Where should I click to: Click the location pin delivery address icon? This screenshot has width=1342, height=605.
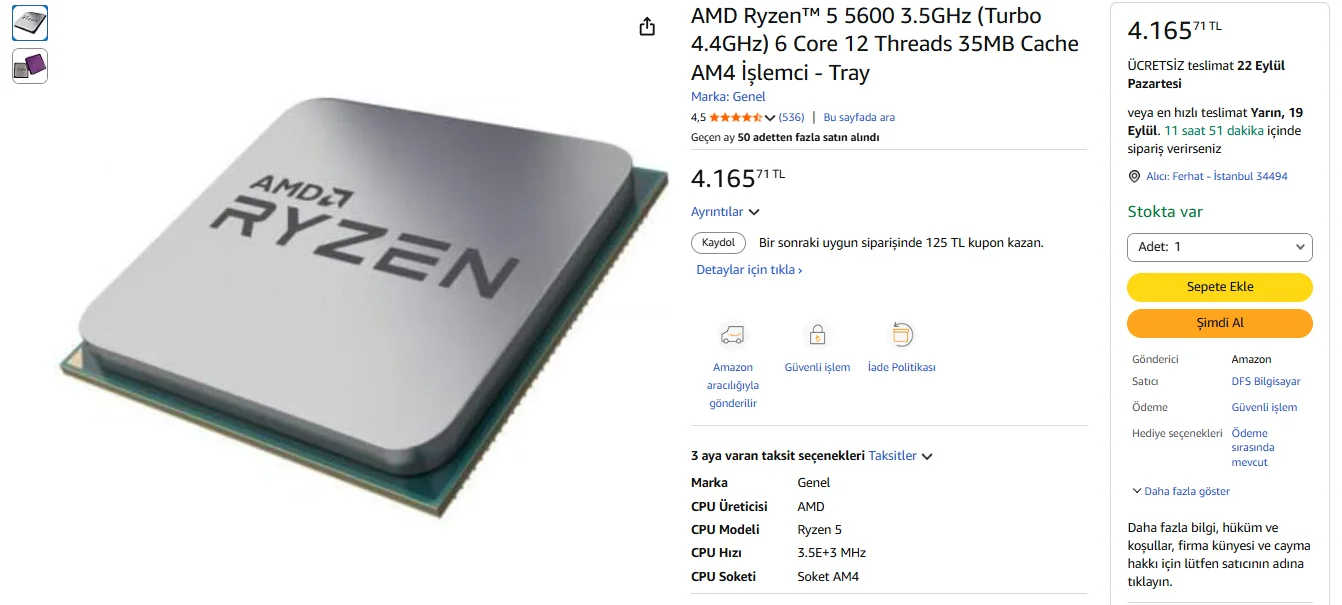pyautogui.click(x=1134, y=176)
